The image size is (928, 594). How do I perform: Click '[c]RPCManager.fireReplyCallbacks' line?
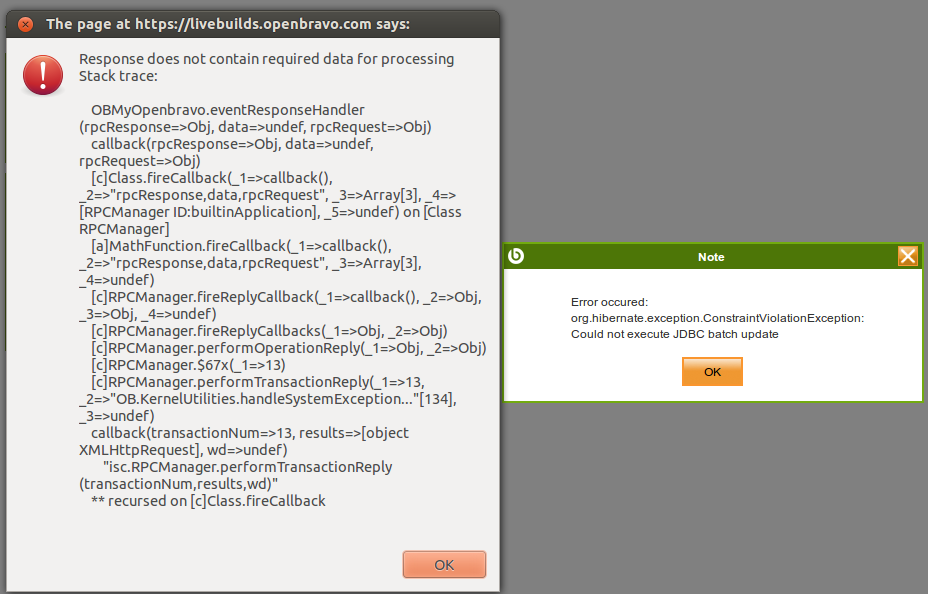[269, 331]
